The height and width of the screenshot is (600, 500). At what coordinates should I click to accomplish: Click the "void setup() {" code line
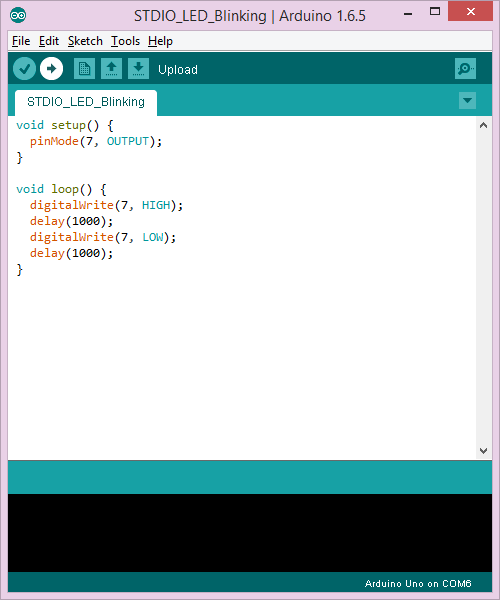tap(65, 126)
